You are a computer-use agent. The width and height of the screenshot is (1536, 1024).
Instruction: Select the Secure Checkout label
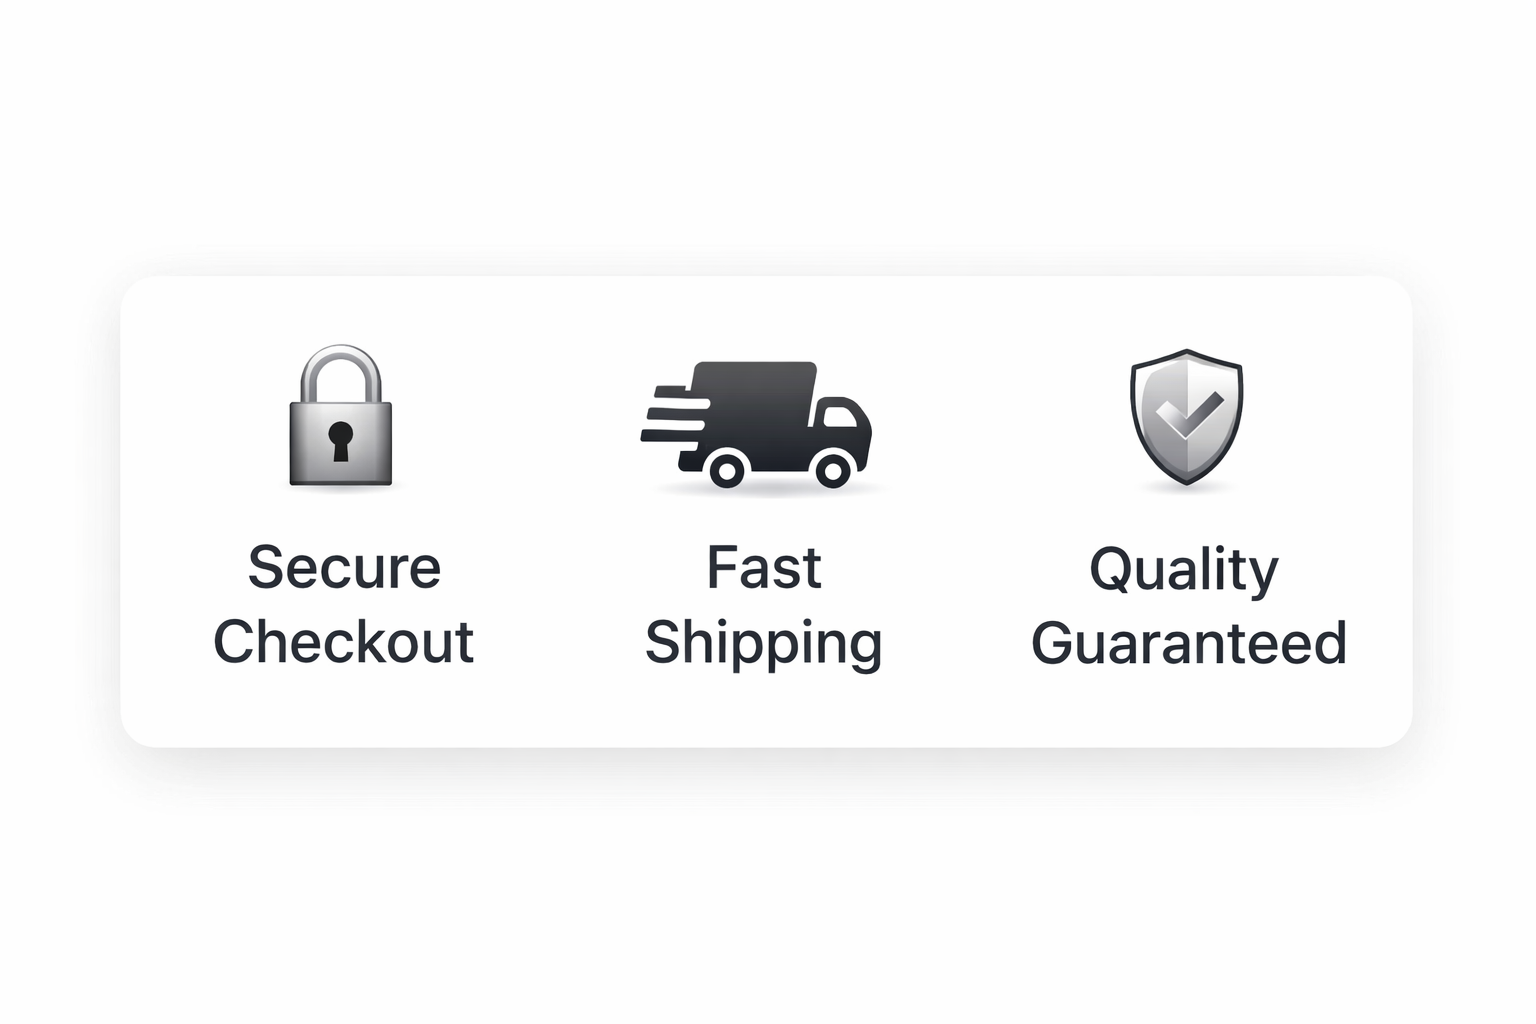point(343,604)
